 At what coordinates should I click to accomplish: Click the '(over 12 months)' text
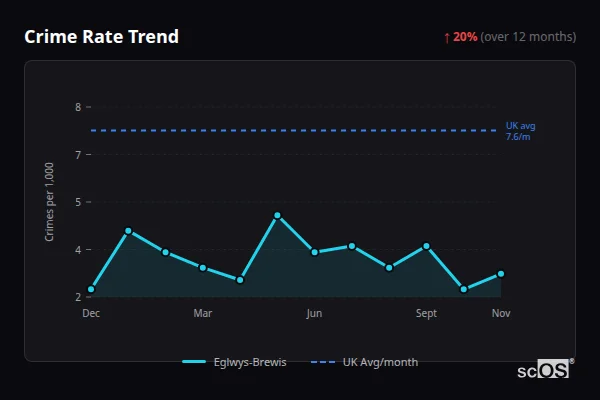528,37
